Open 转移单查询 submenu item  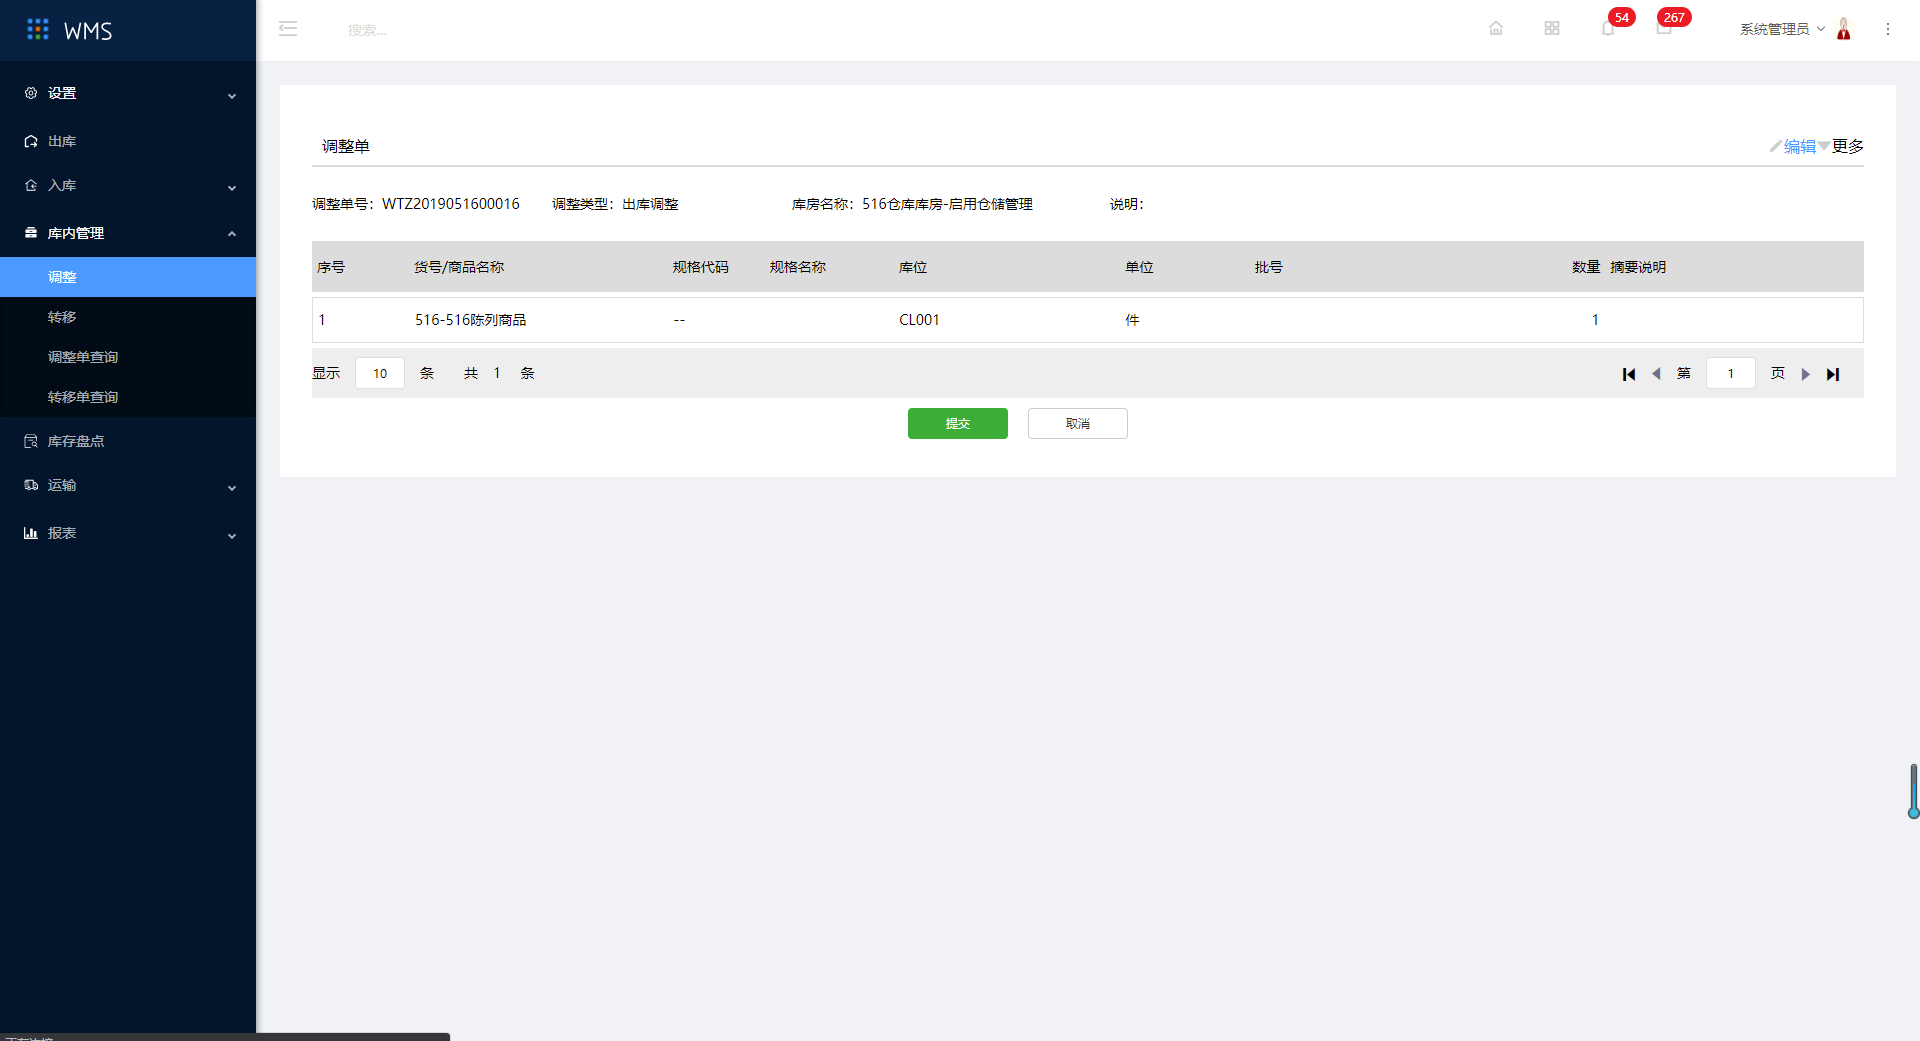click(x=128, y=397)
